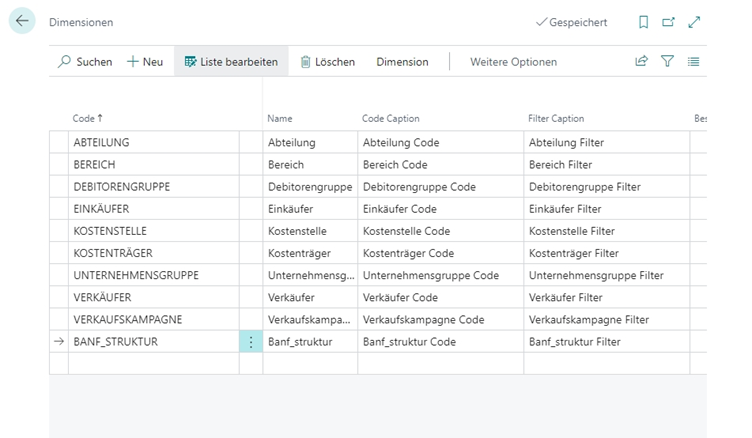Open page in new window icon
752x438 pixels.
tap(668, 22)
